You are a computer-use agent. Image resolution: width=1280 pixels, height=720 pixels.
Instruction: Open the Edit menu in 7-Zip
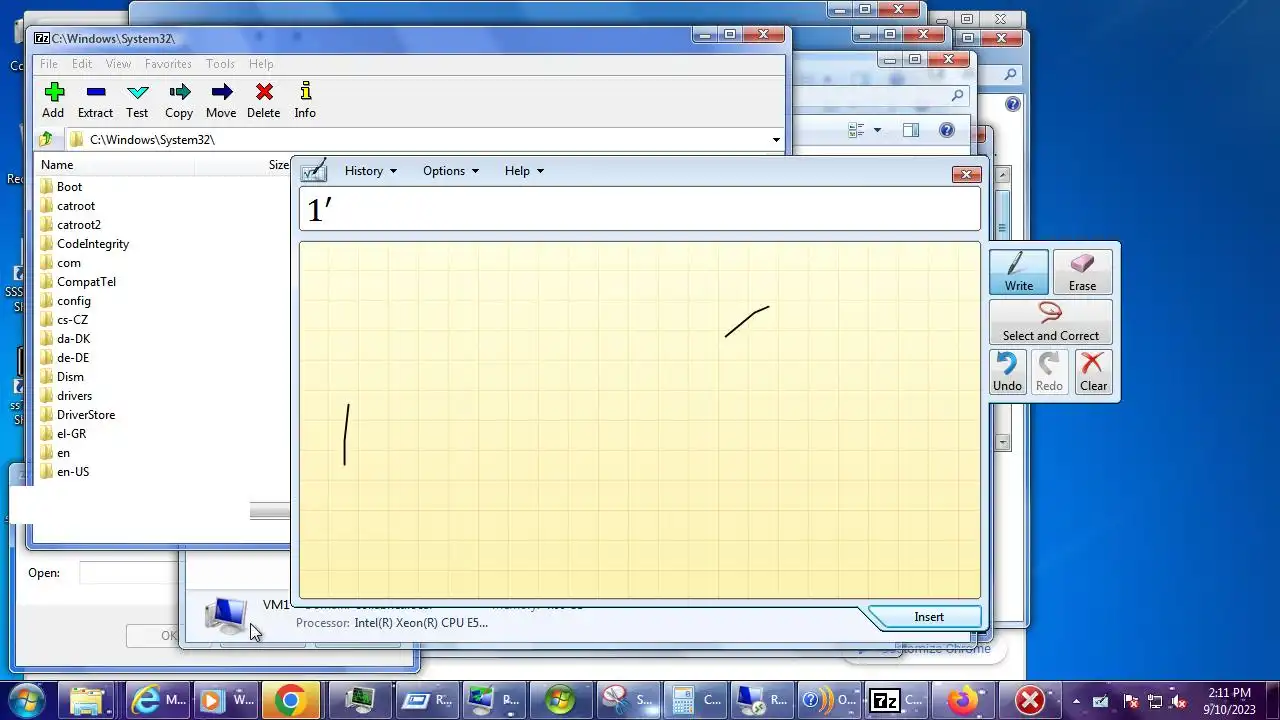click(x=82, y=64)
